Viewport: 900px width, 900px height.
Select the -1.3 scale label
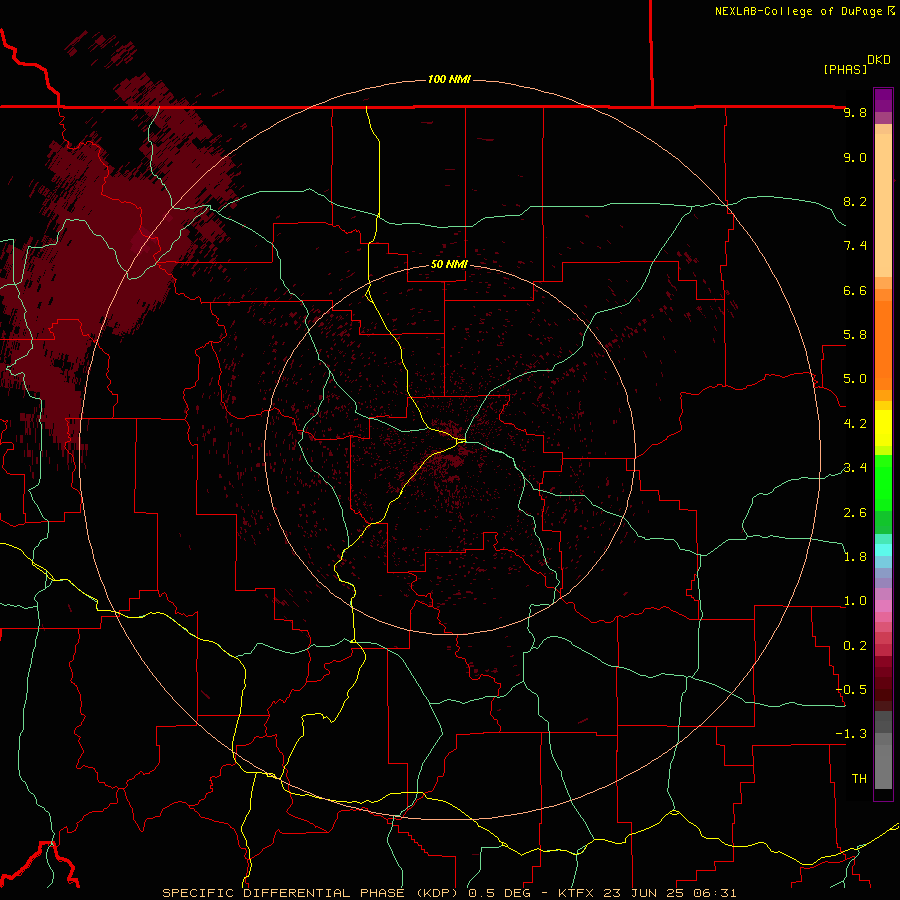851,734
